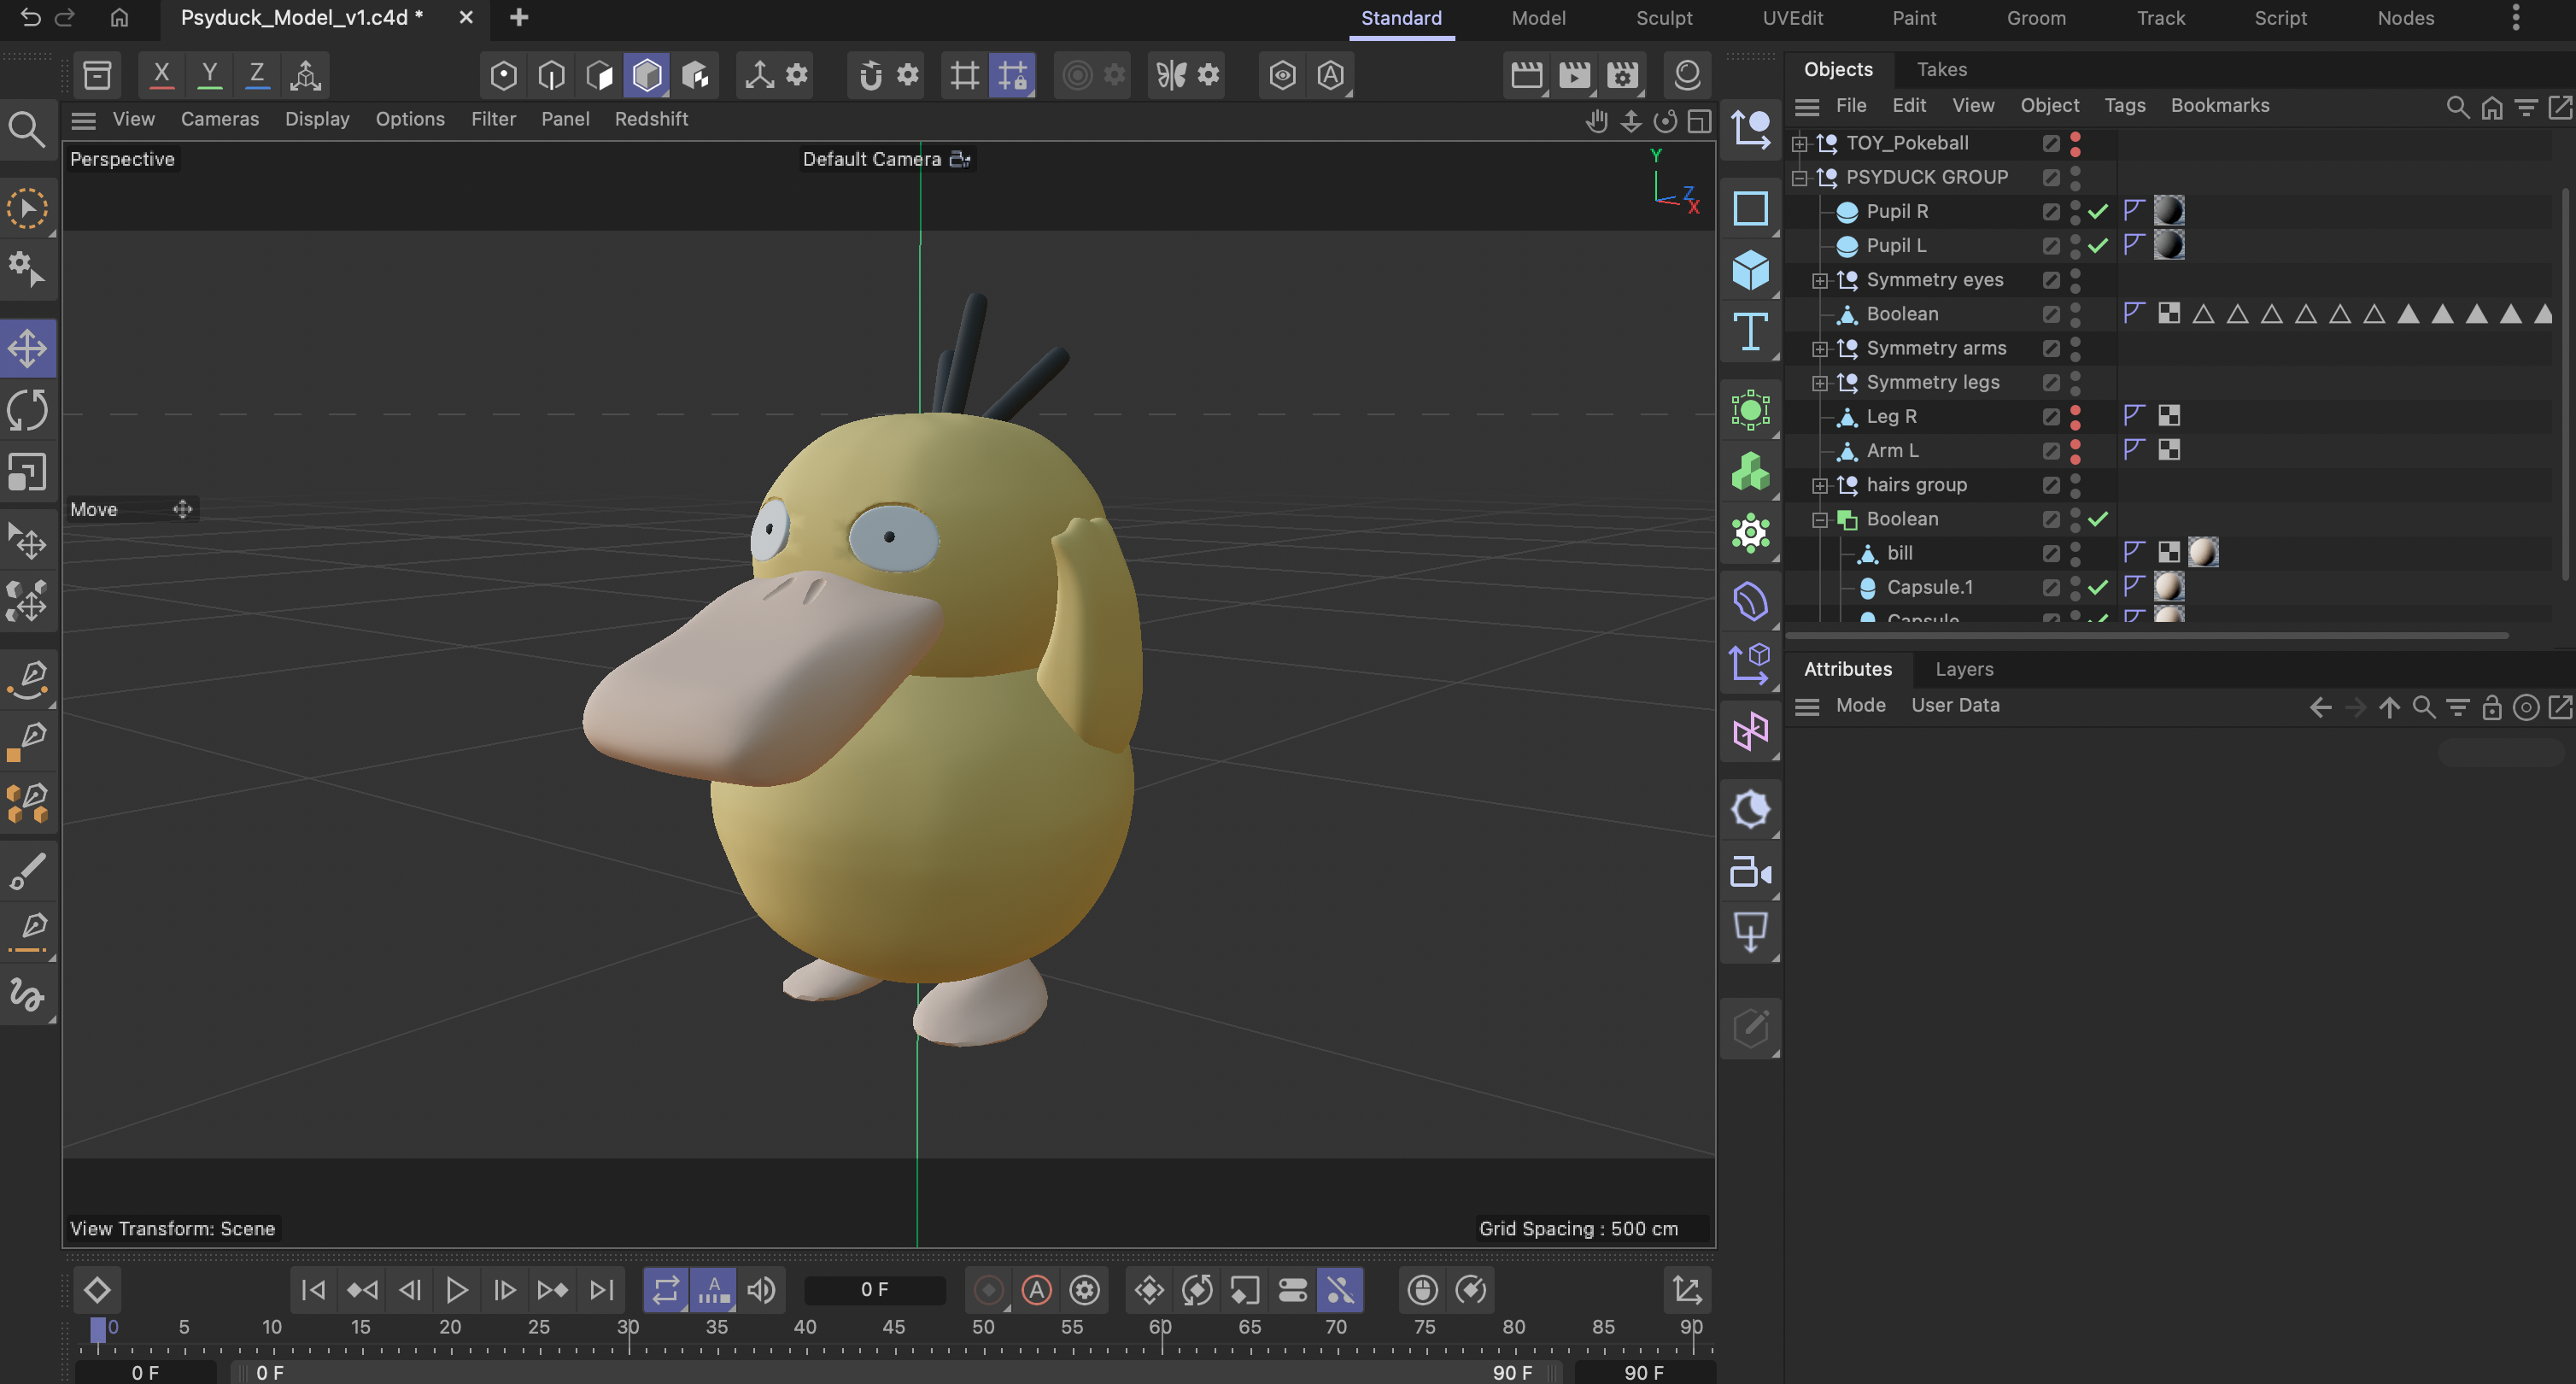Play the animation forward
Viewport: 2576px width, 1384px height.
[x=456, y=1290]
